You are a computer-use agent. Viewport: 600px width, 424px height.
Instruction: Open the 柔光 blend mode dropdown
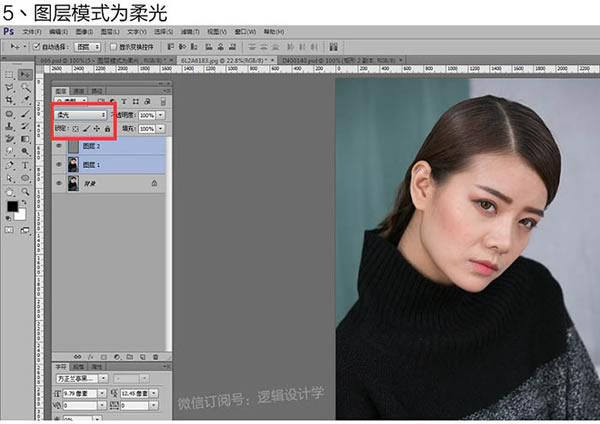coord(79,115)
